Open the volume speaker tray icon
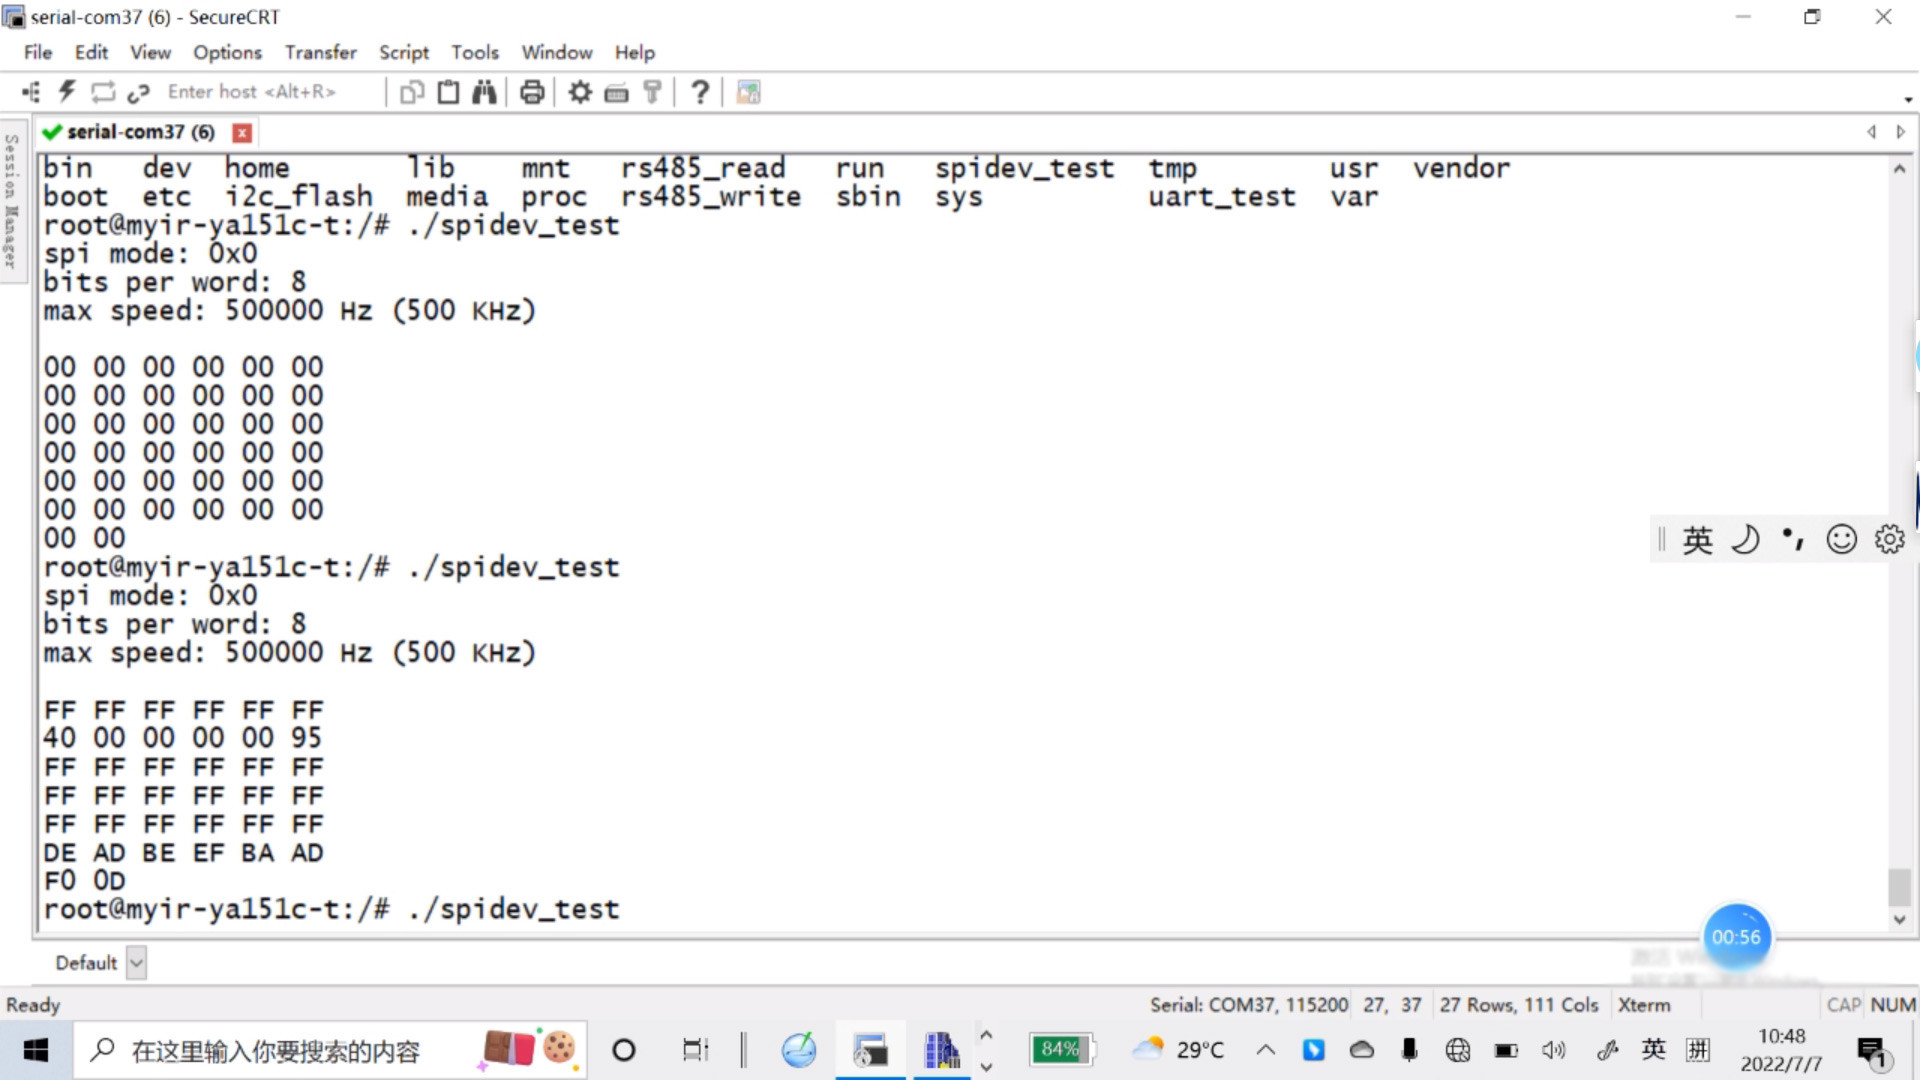Image resolution: width=1920 pixels, height=1080 pixels. [1553, 1049]
